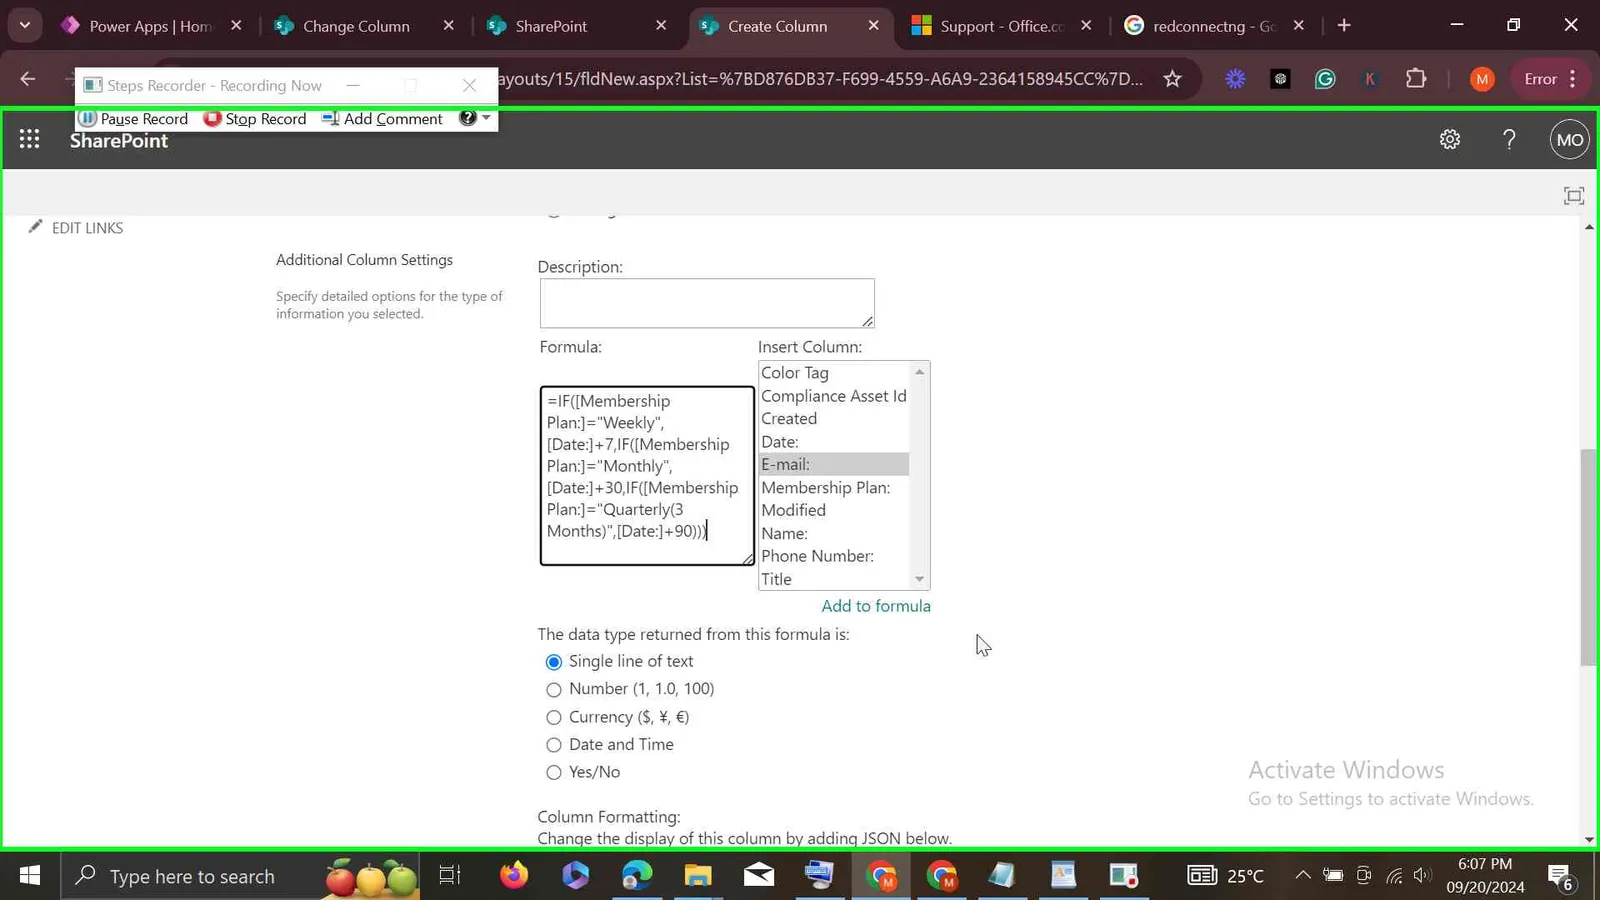Click Stop Record in Steps Recorder
The height and width of the screenshot is (900, 1600).
(x=255, y=118)
